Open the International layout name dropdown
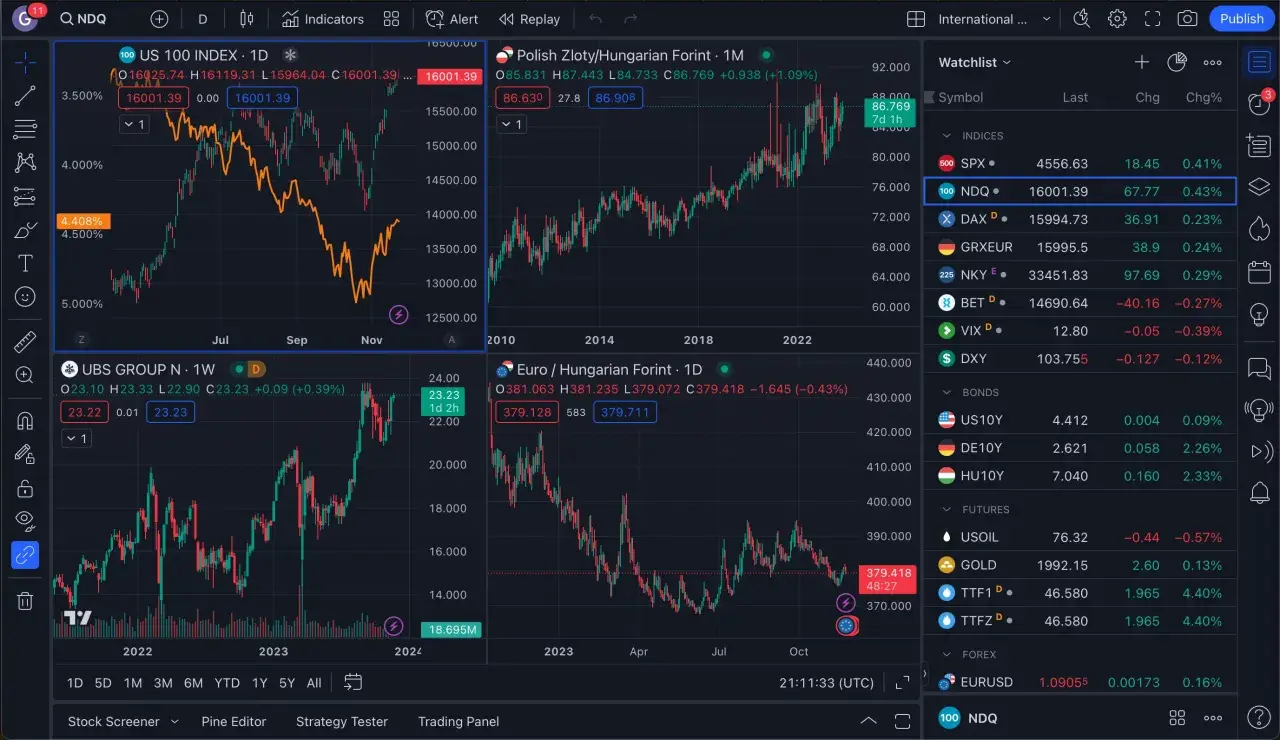The height and width of the screenshot is (740, 1280). coord(1047,19)
